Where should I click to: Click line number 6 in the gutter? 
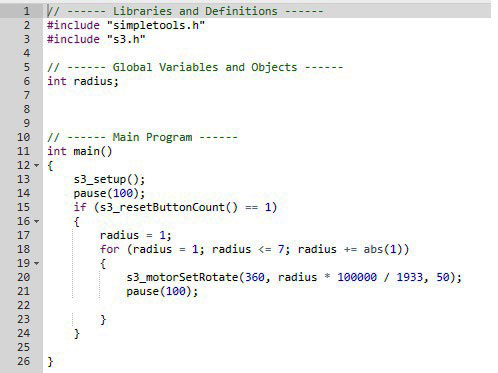point(26,81)
